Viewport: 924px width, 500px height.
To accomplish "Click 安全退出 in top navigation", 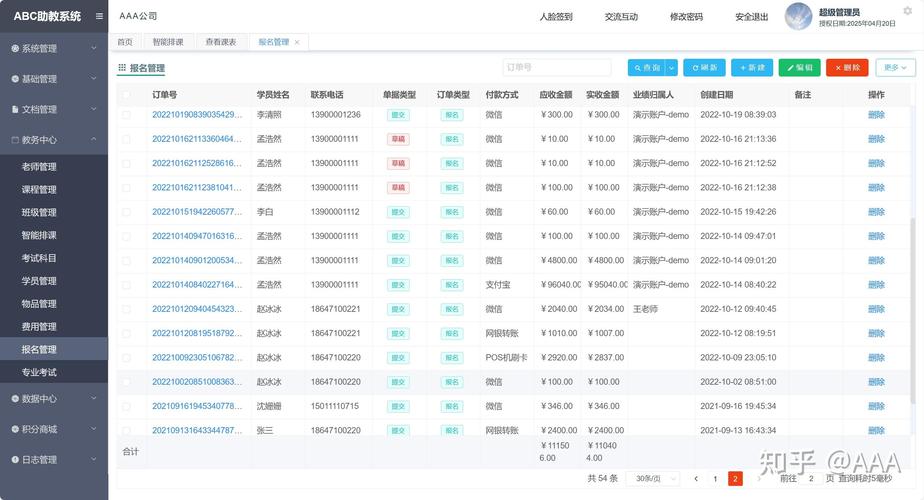I will coord(752,17).
